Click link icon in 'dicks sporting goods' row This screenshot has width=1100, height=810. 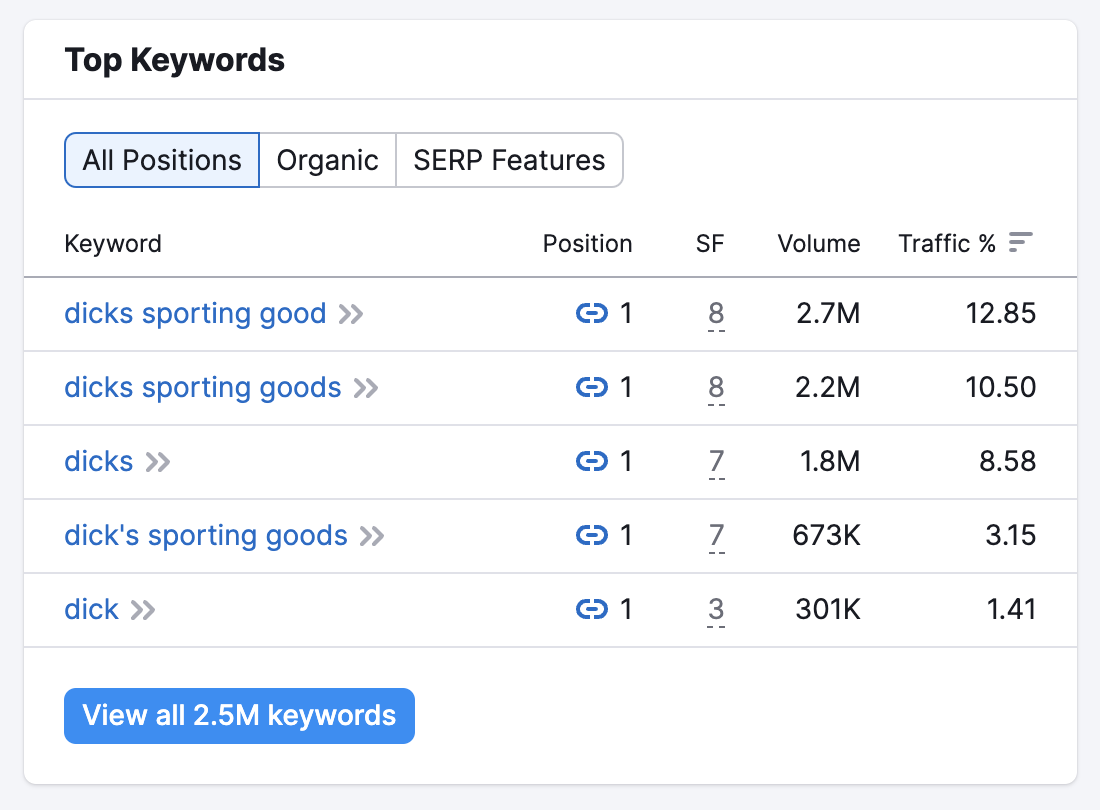(x=591, y=387)
